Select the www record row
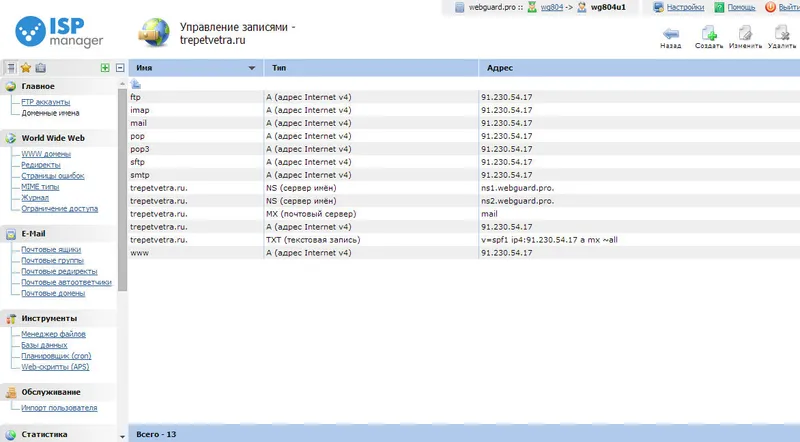 coord(464,253)
